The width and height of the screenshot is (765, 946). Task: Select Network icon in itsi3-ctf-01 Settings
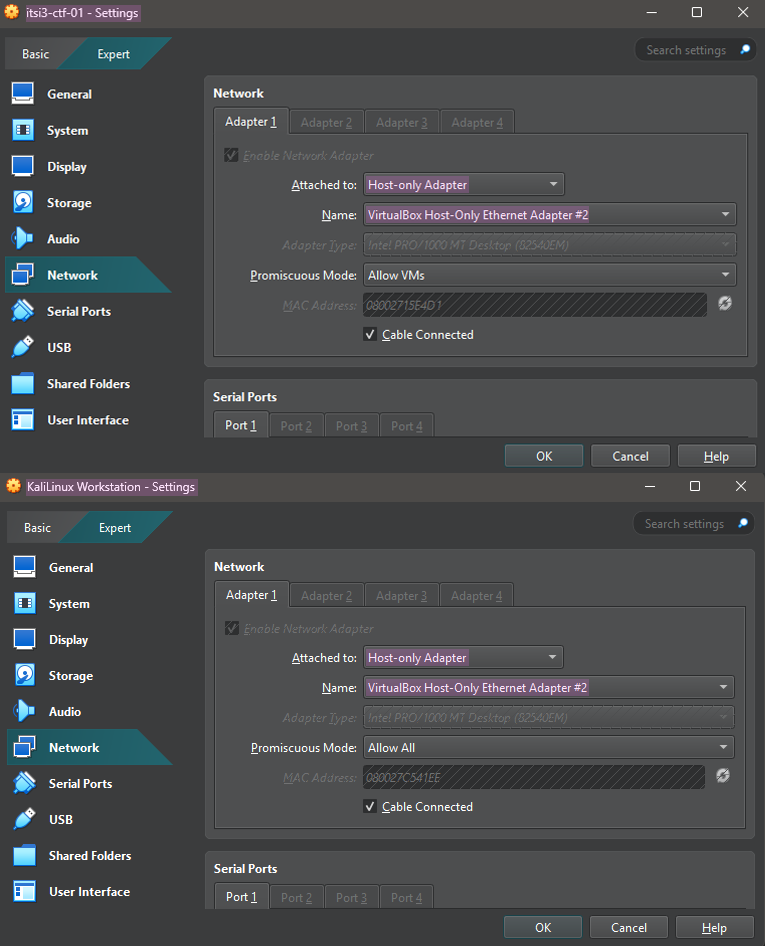tap(23, 275)
